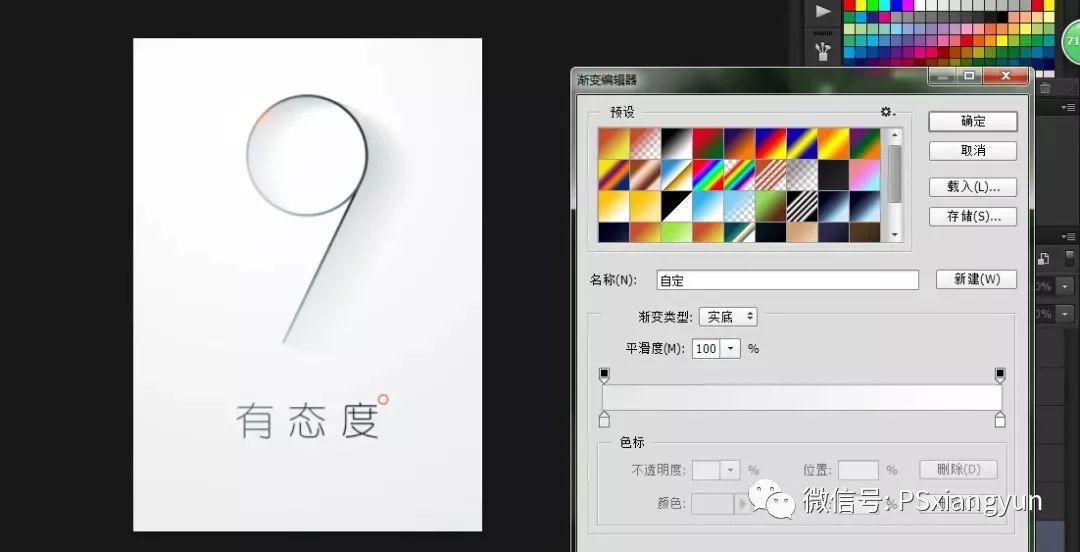
Task: Click the red Close button of Gradient Editor
Action: point(1006,76)
